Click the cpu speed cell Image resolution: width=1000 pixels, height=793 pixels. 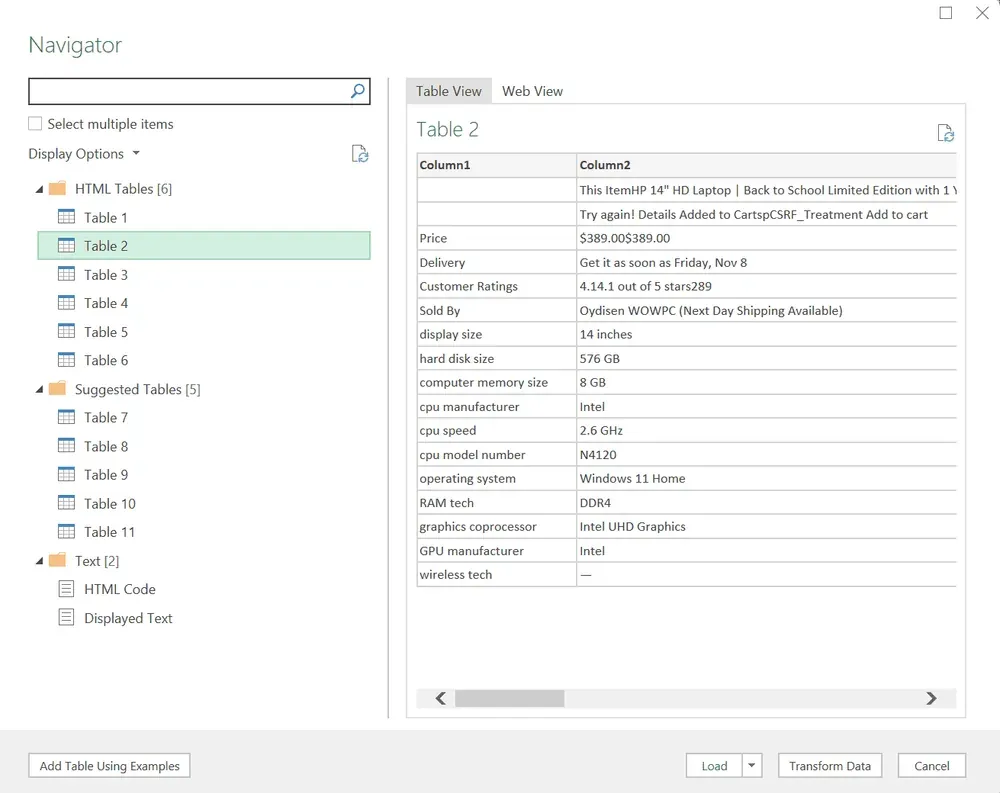click(497, 430)
